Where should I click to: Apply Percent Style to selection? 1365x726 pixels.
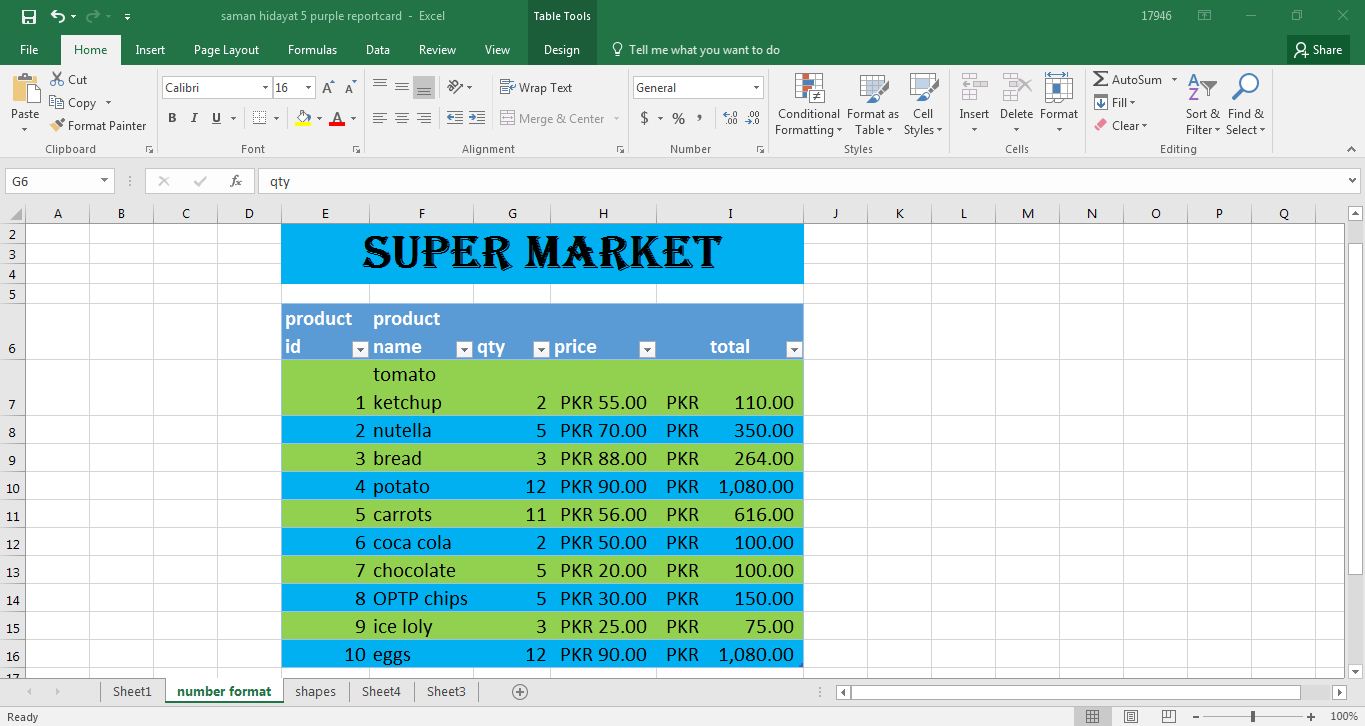[676, 118]
